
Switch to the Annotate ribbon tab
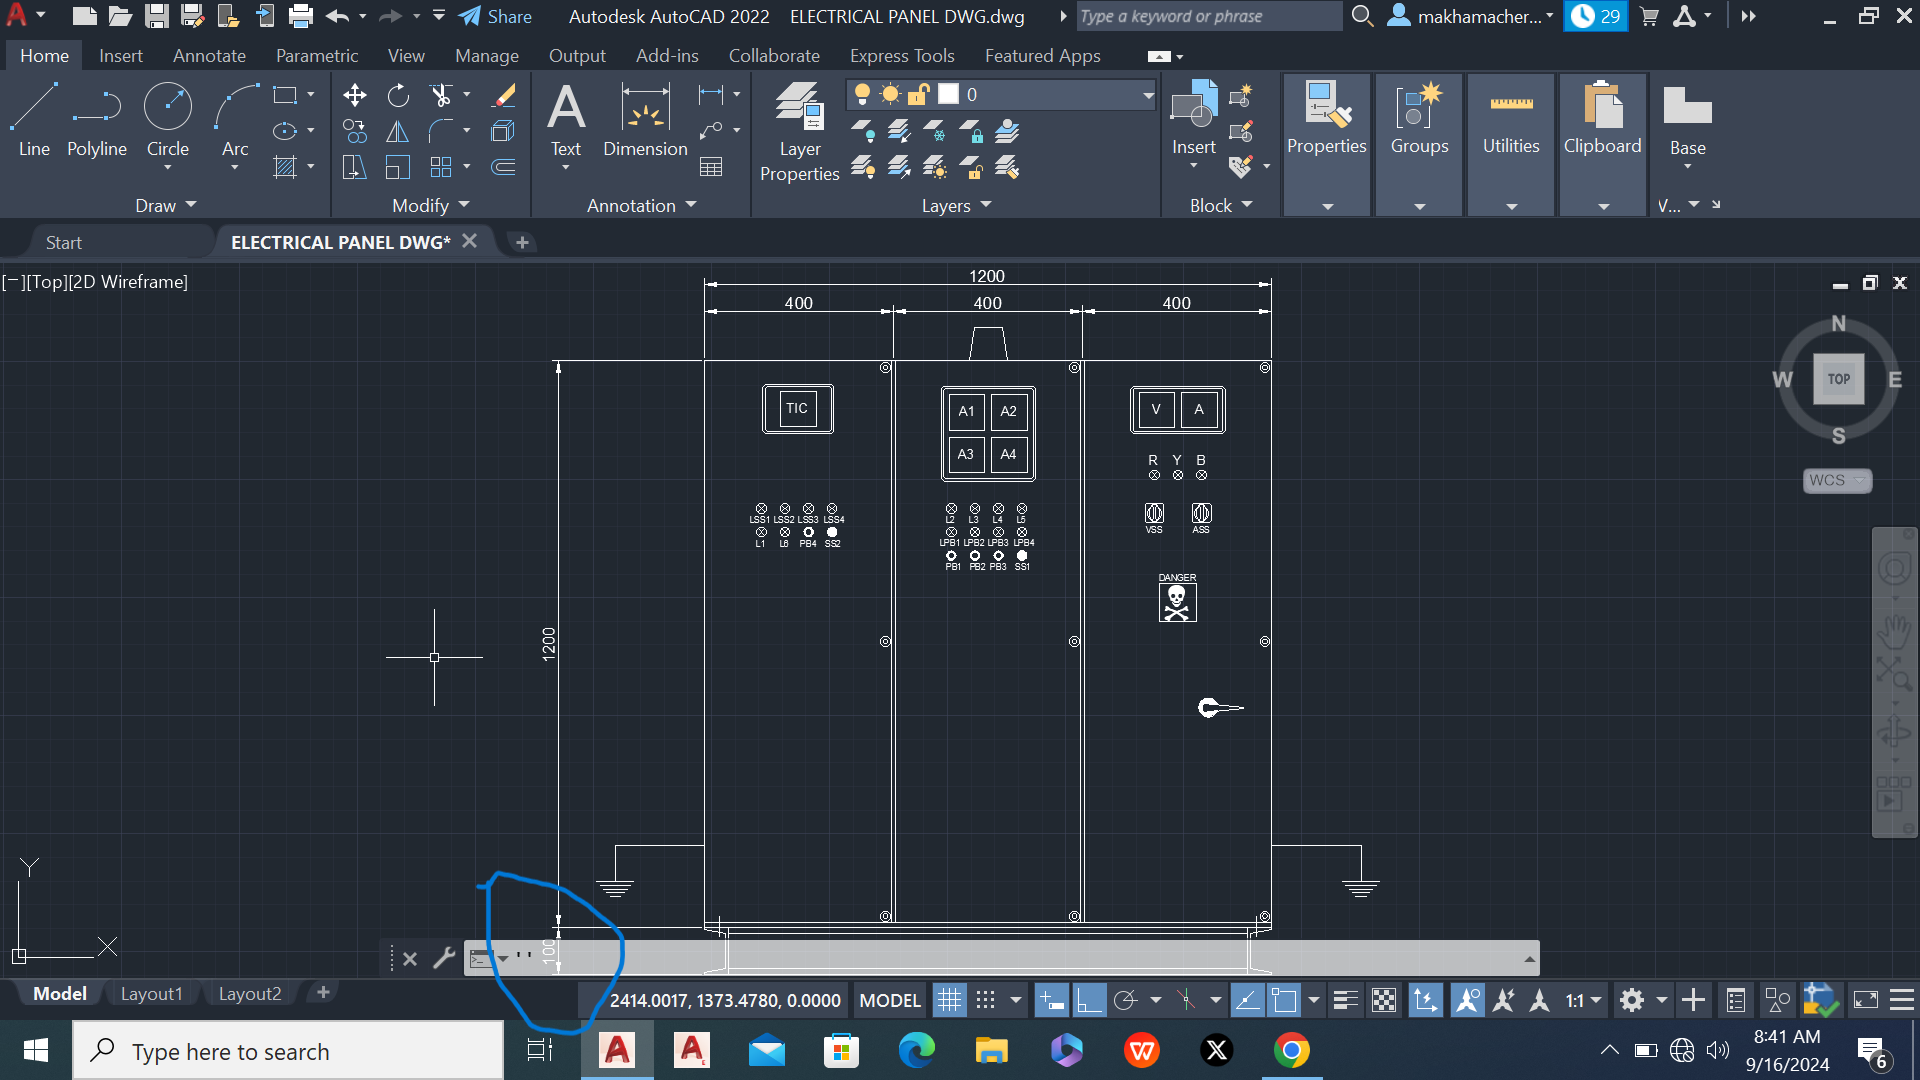[208, 56]
